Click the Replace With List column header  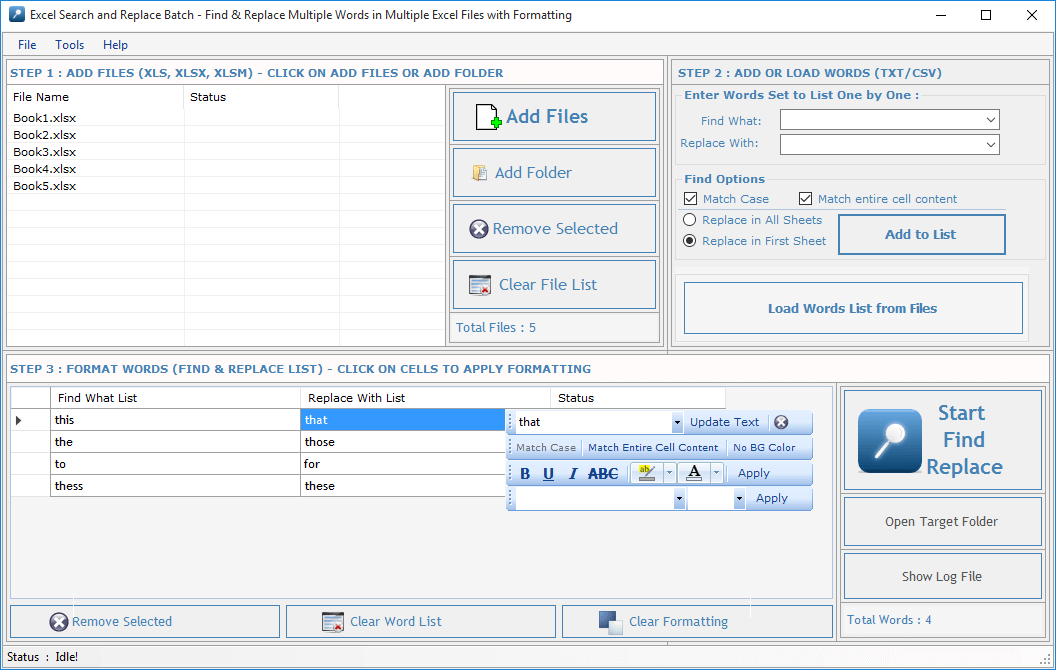coord(425,398)
